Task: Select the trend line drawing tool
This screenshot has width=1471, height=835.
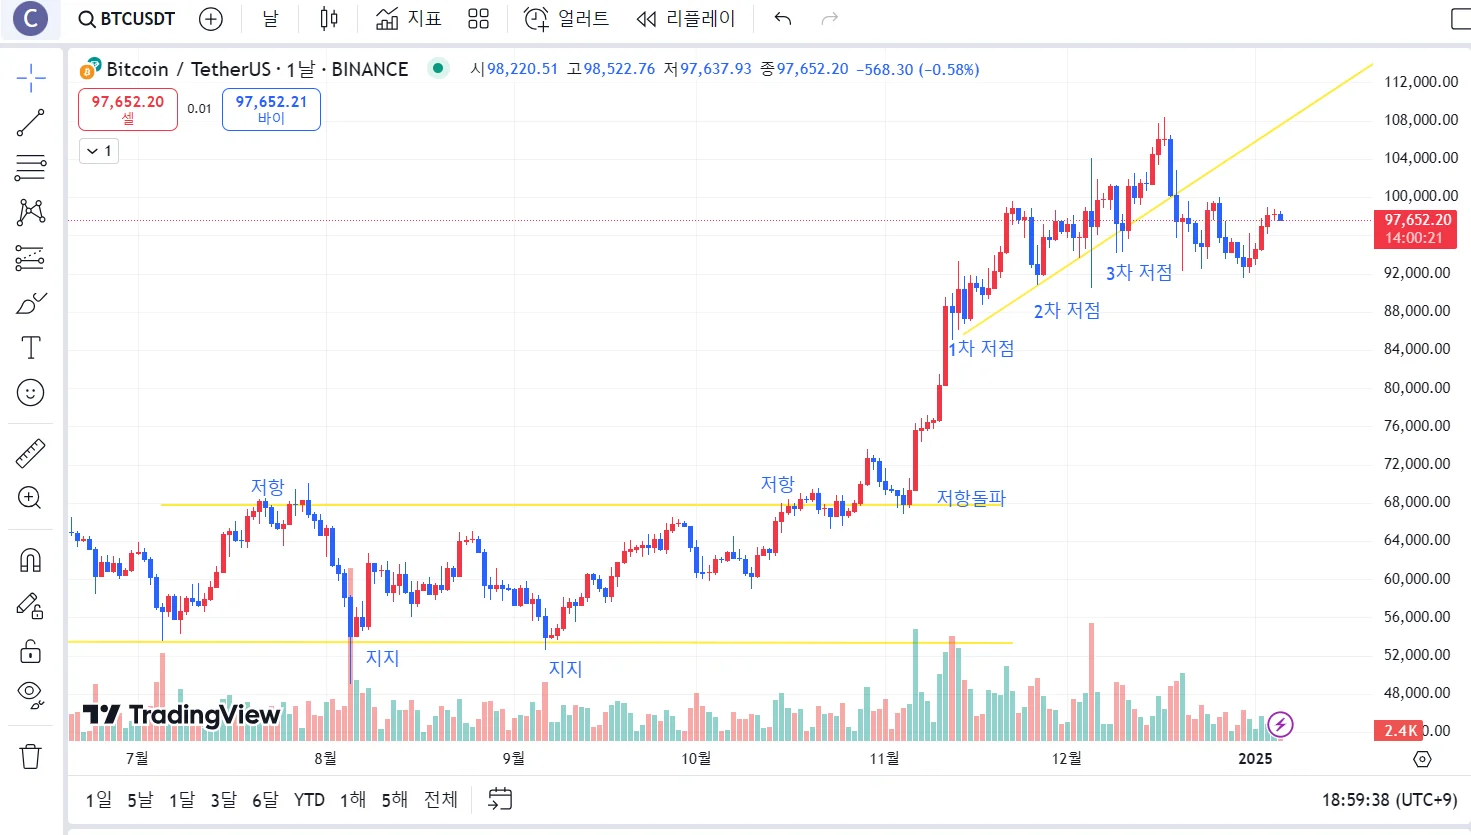Action: point(31,122)
